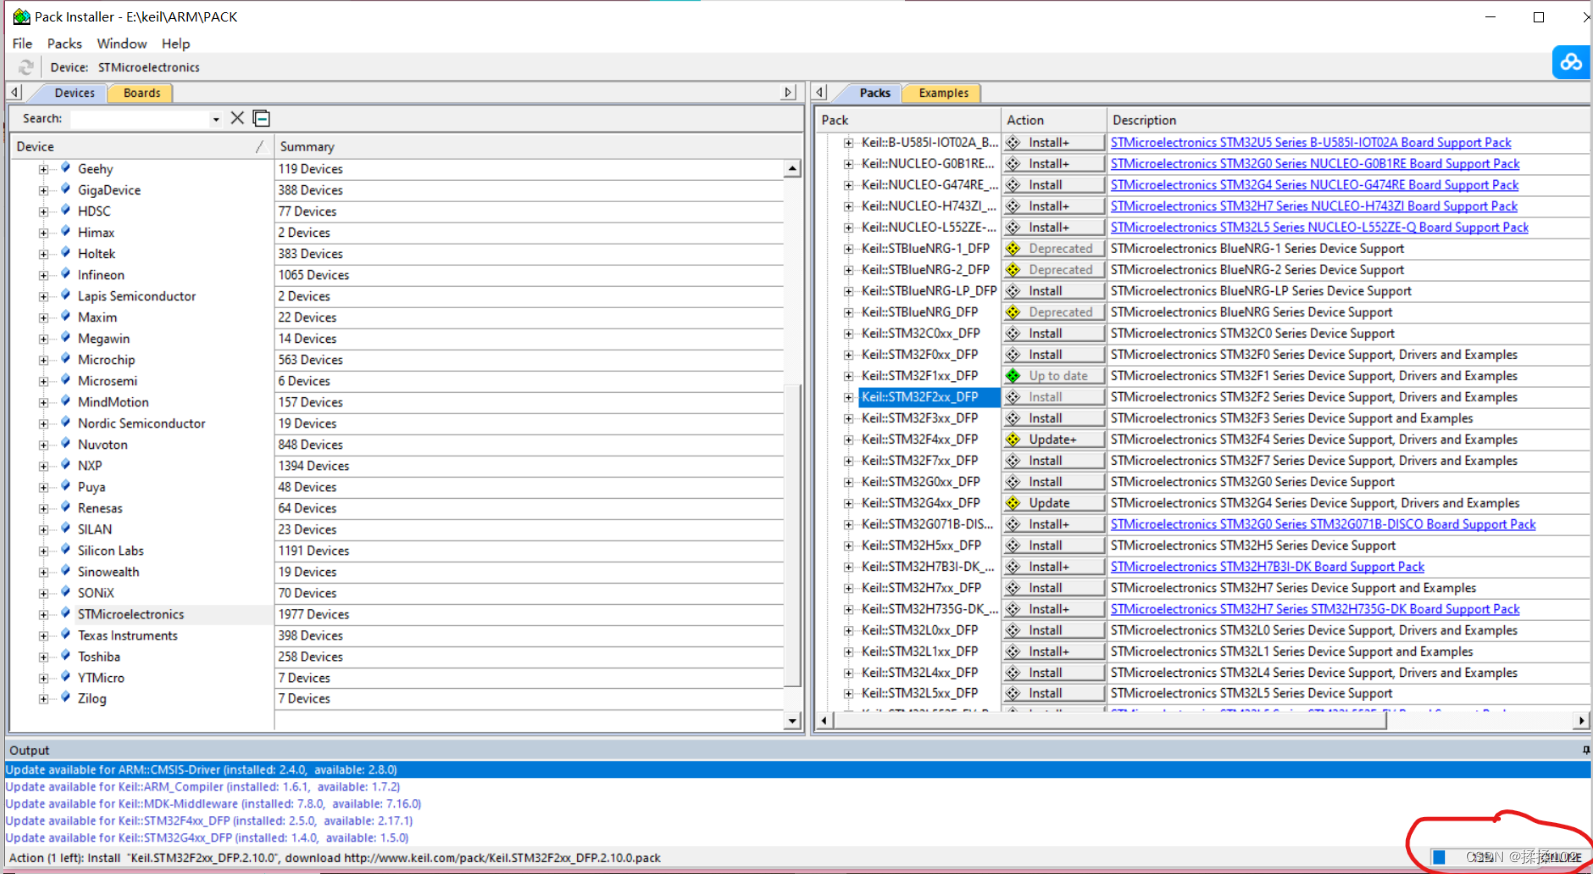
Task: Clear the search field with X icon
Action: [x=237, y=118]
